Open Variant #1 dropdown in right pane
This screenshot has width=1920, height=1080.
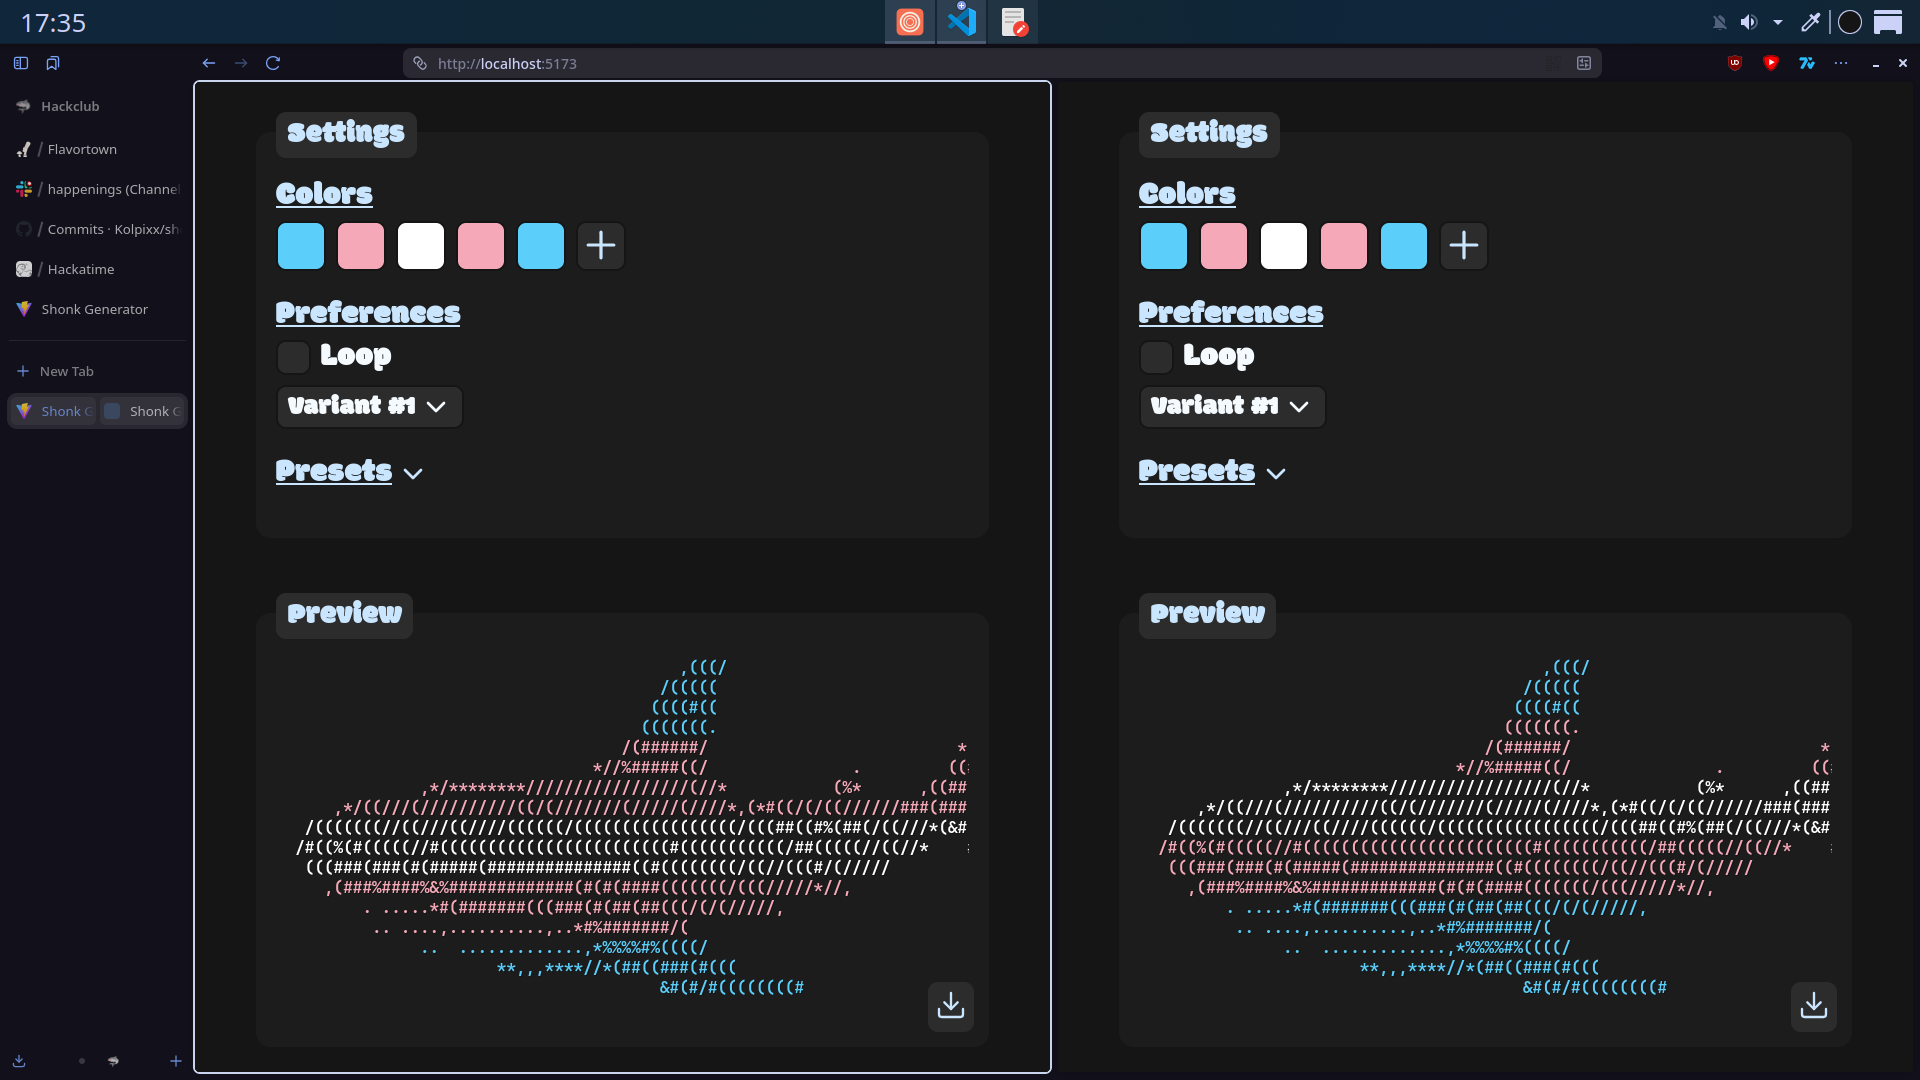pyautogui.click(x=1232, y=407)
